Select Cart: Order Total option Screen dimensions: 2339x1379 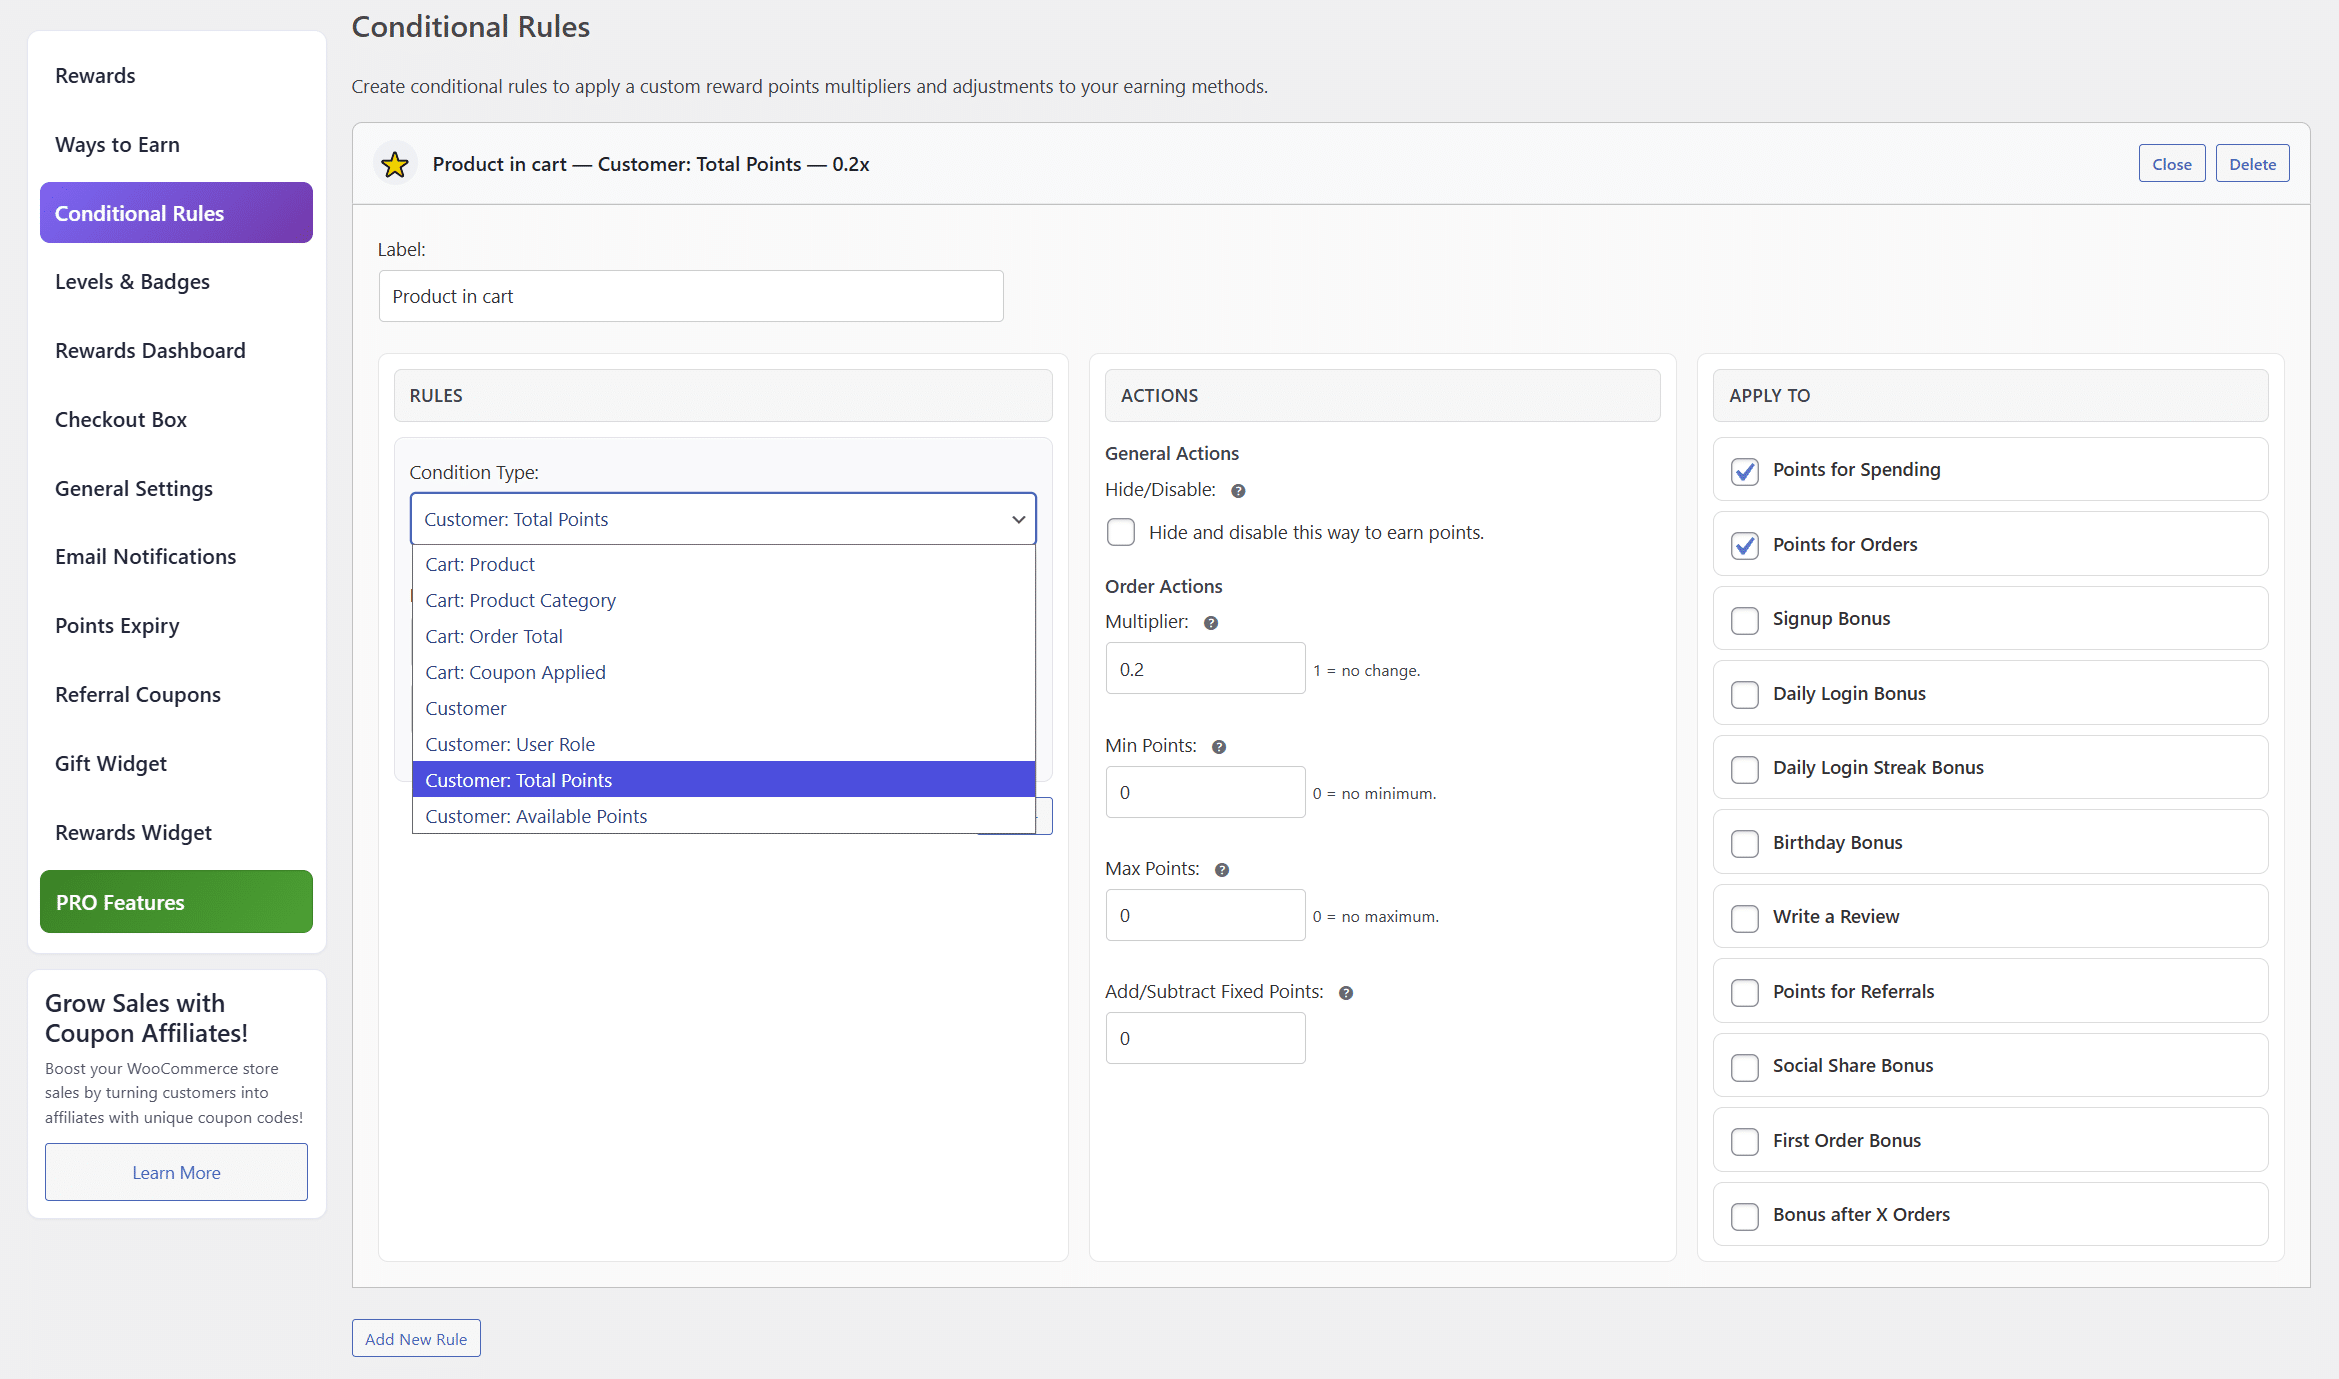coord(494,636)
